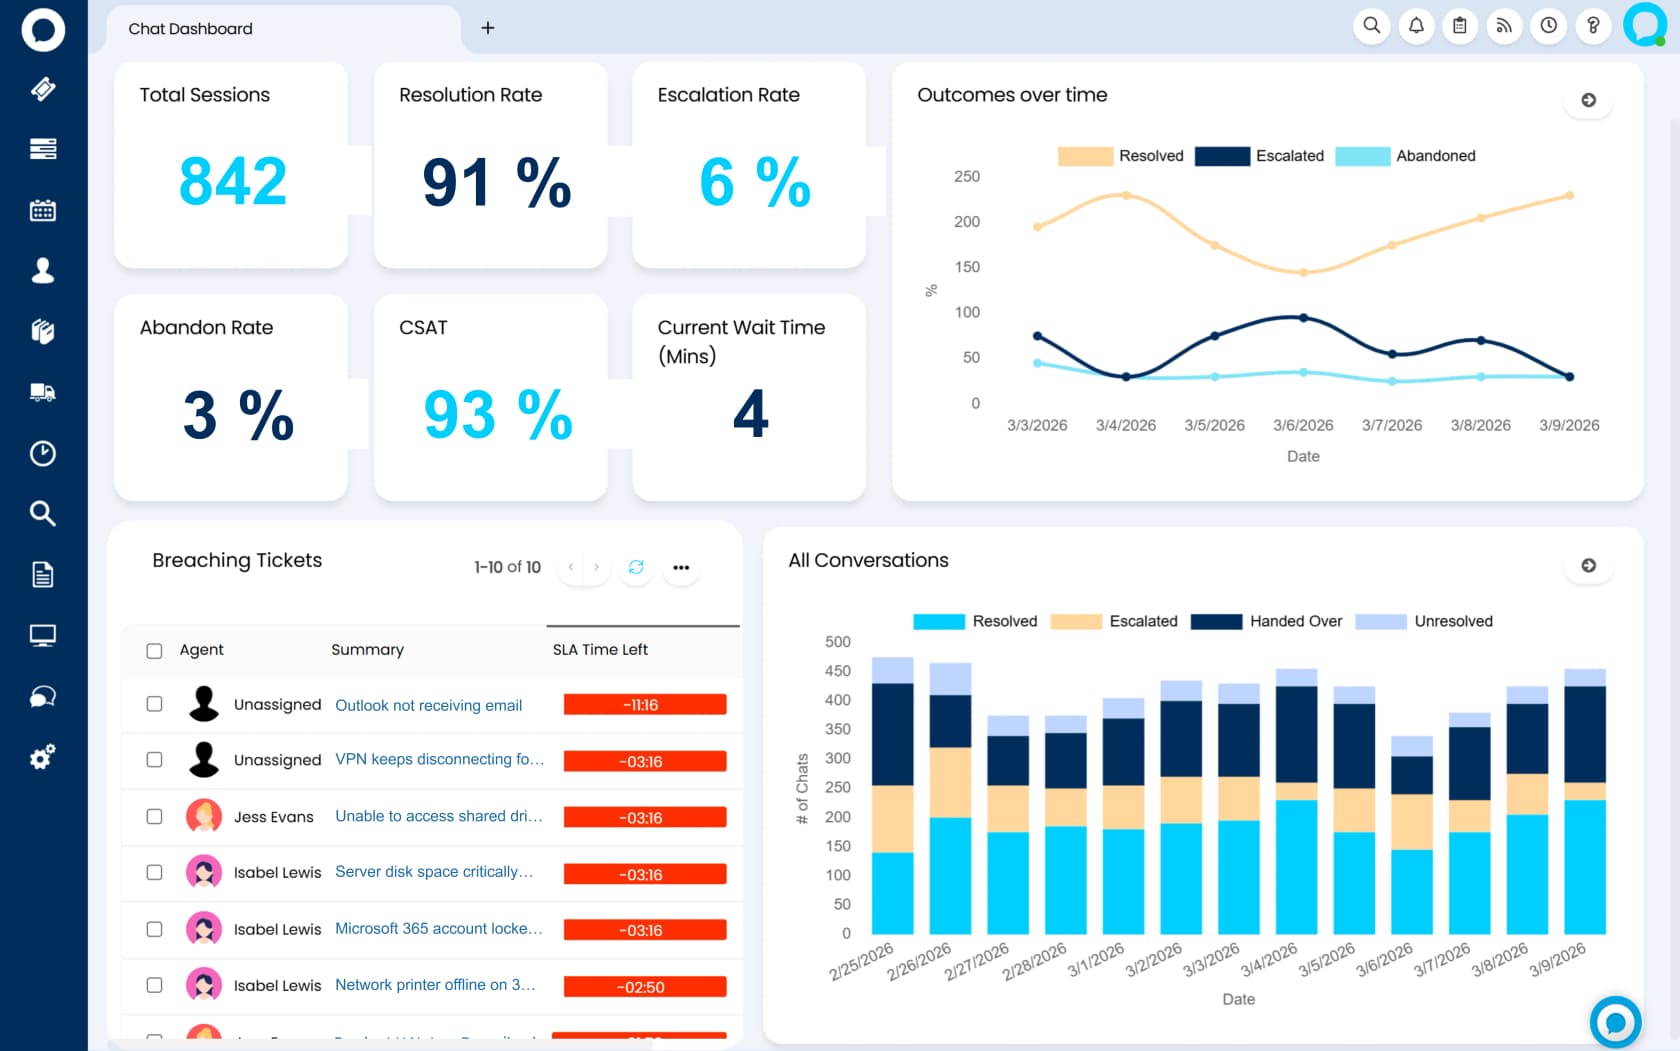Click the -11:16 SLA time badge
This screenshot has width=1680, height=1051.
point(645,705)
